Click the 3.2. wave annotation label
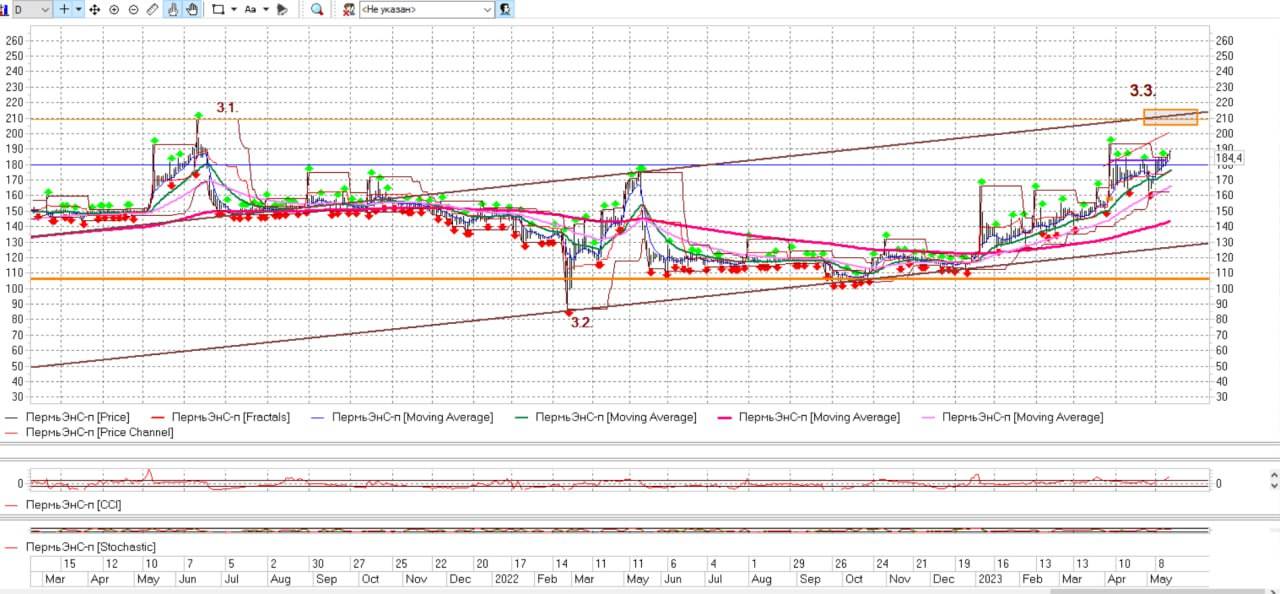Viewport: 1280px width, 594px height. (x=581, y=322)
